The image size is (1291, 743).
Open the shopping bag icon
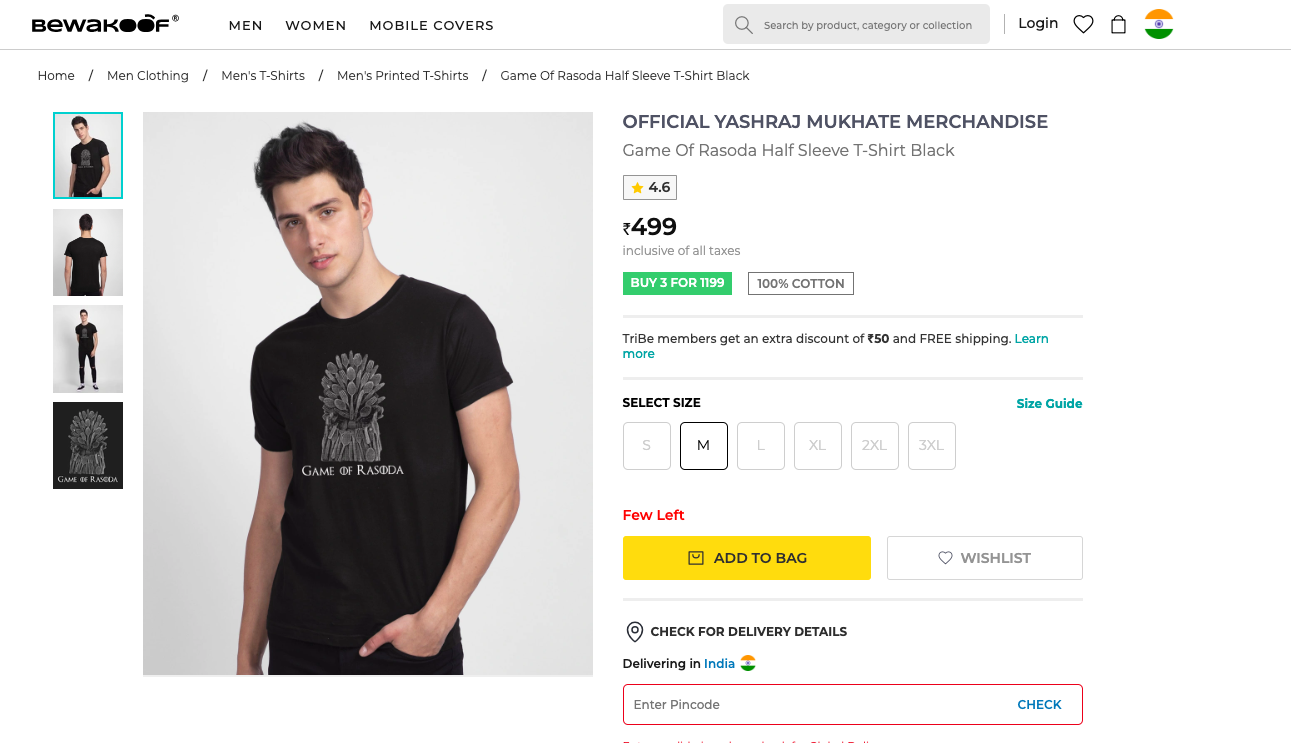[x=1119, y=24]
